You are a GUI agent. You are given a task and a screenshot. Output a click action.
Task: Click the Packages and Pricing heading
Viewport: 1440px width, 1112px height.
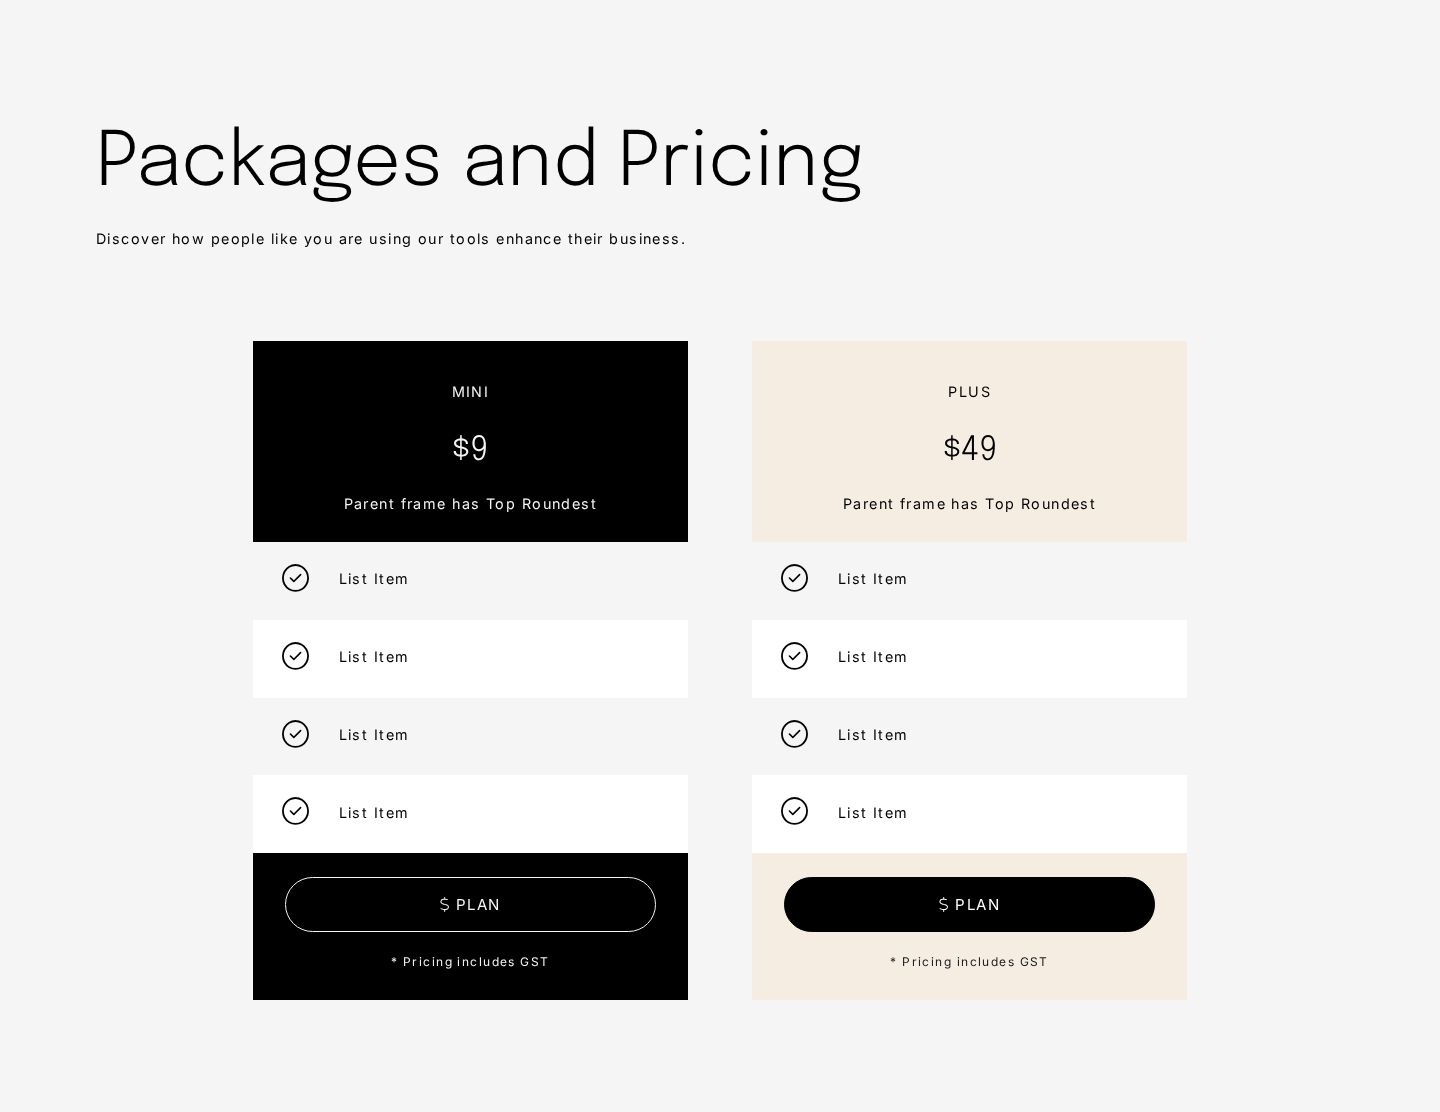[479, 159]
